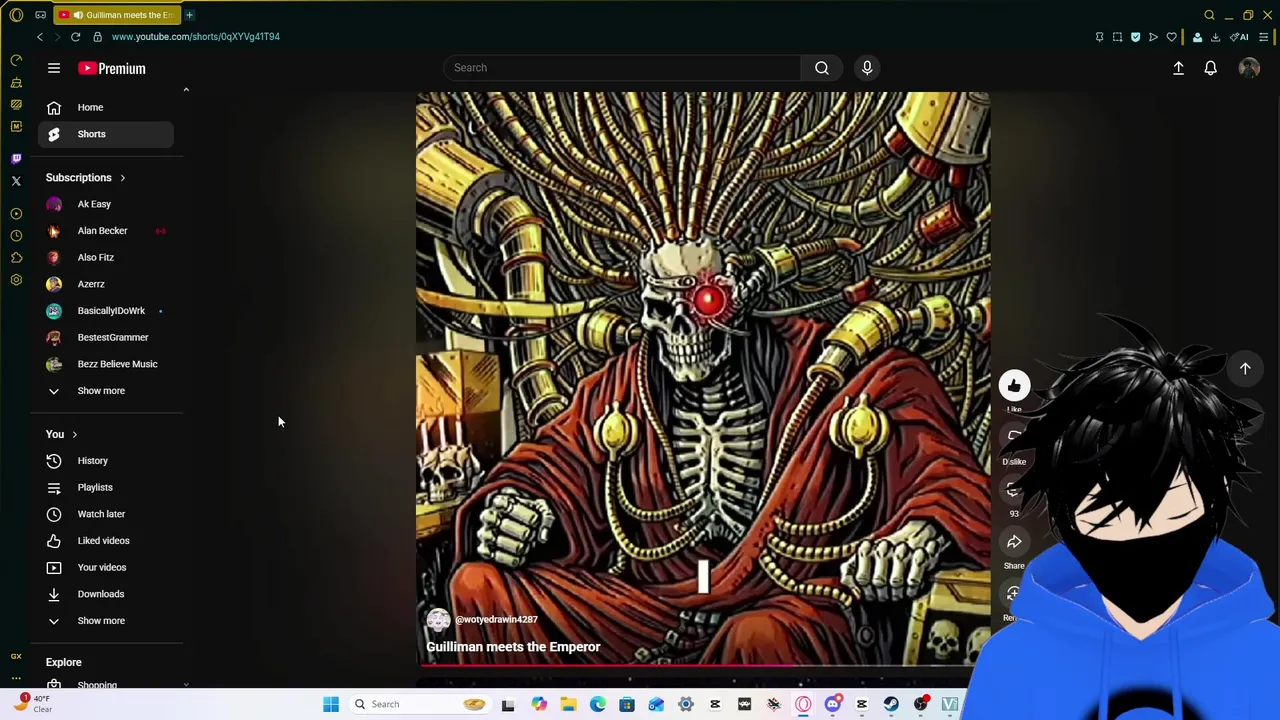Image resolution: width=1280 pixels, height=720 pixels.
Task: Click the YouTube search input field
Action: click(622, 68)
